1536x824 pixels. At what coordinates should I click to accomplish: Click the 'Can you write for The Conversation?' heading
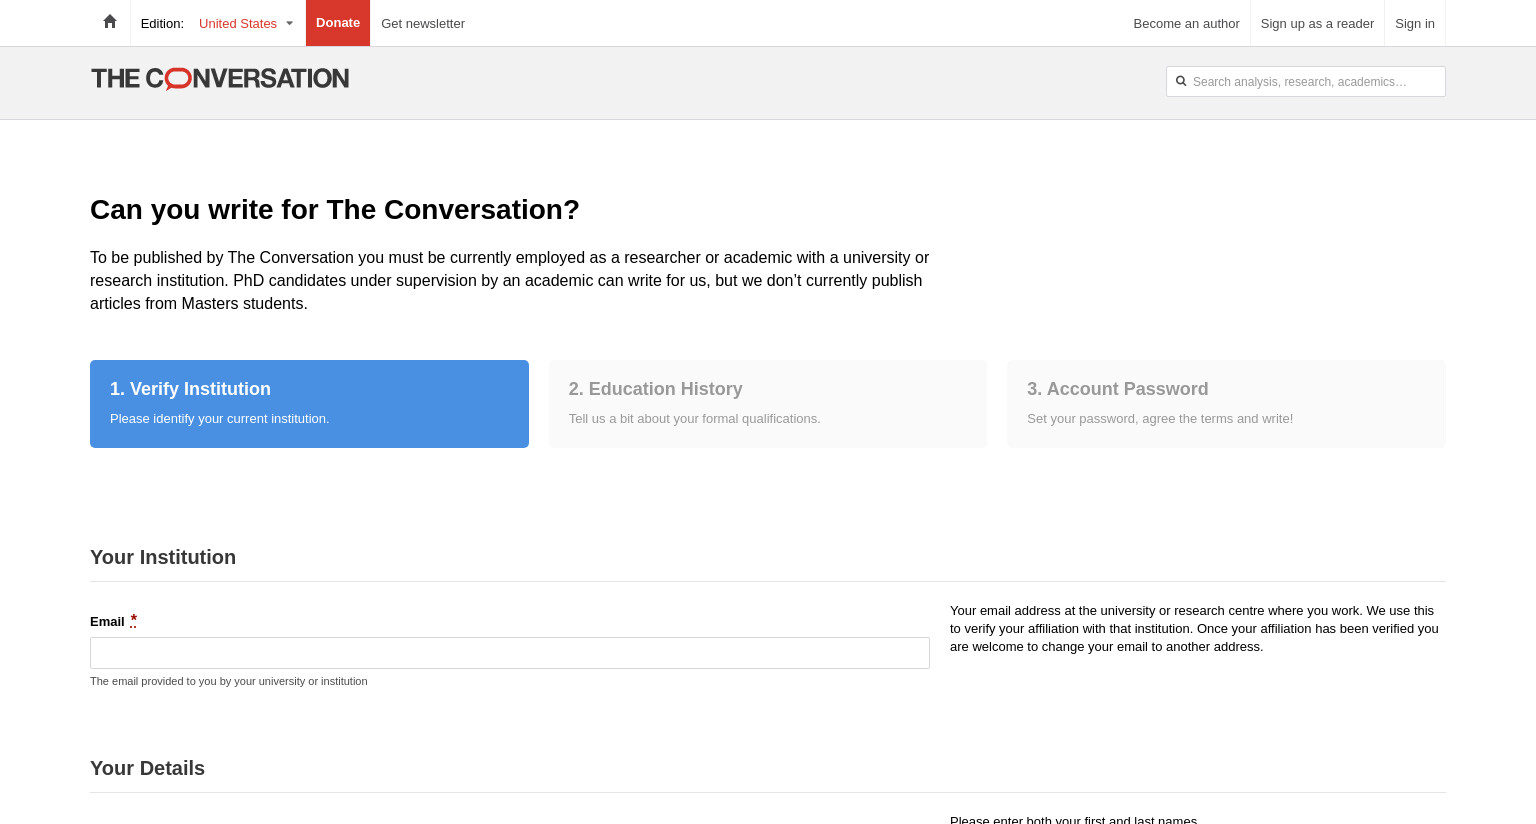click(x=335, y=209)
